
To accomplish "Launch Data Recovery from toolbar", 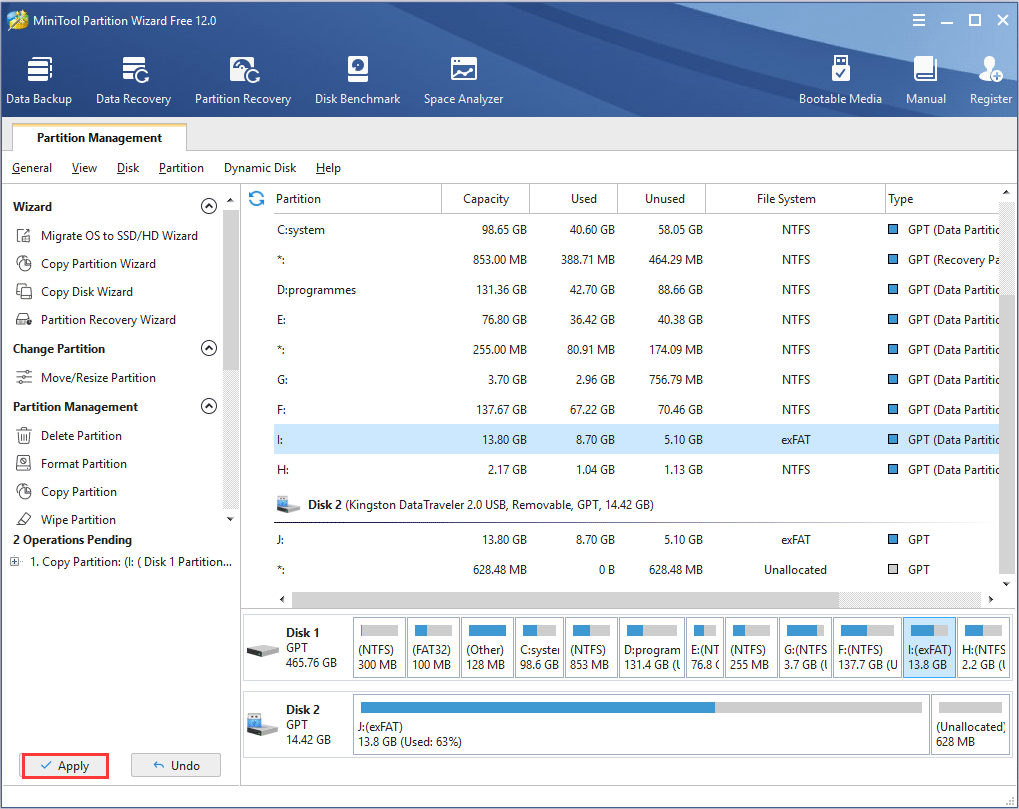I will pyautogui.click(x=133, y=81).
